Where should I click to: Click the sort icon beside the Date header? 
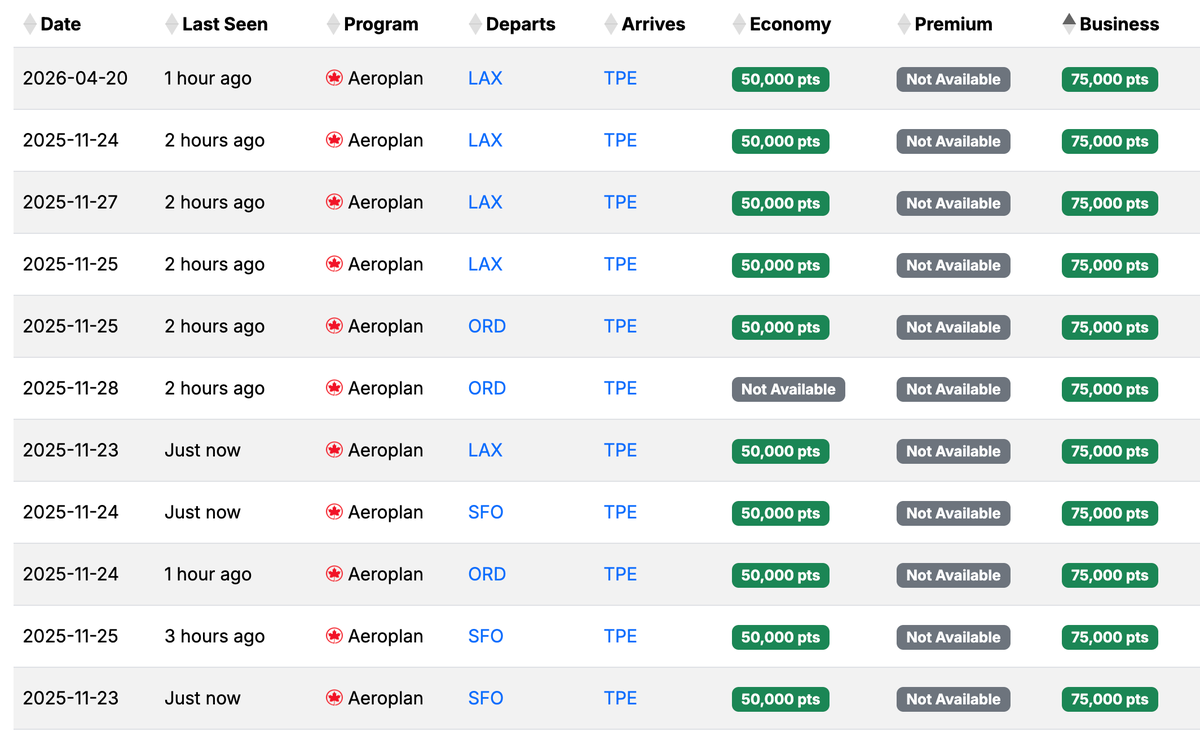point(31,23)
